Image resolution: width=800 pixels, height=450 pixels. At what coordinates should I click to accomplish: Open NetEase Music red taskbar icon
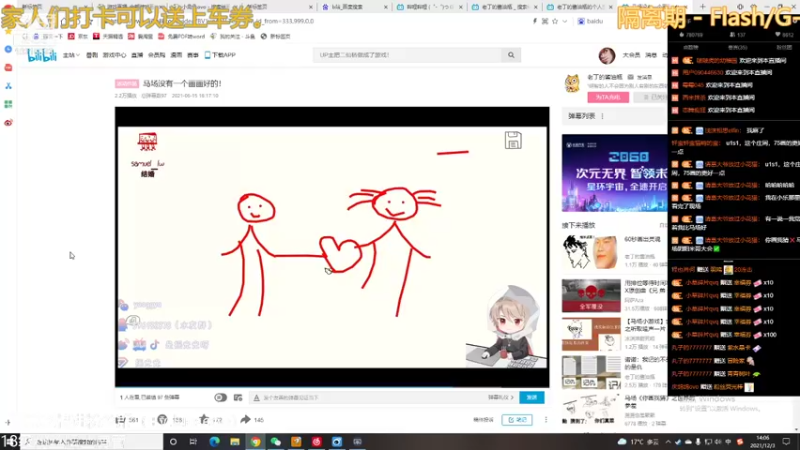tap(316, 442)
